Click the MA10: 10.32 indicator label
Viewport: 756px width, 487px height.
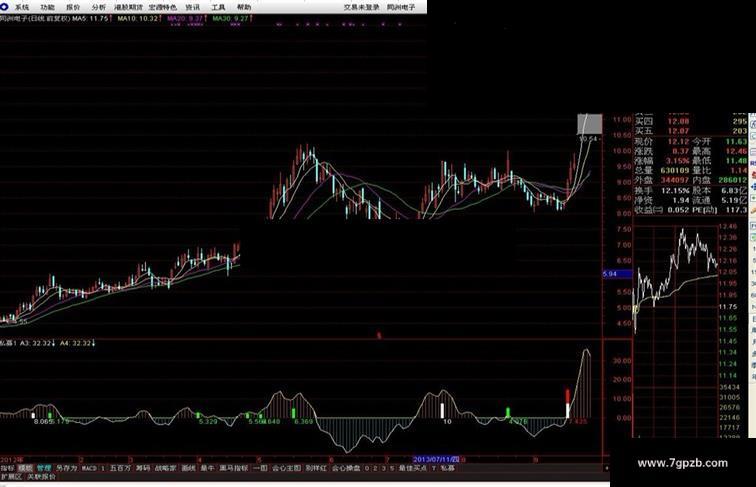pyautogui.click(x=139, y=18)
